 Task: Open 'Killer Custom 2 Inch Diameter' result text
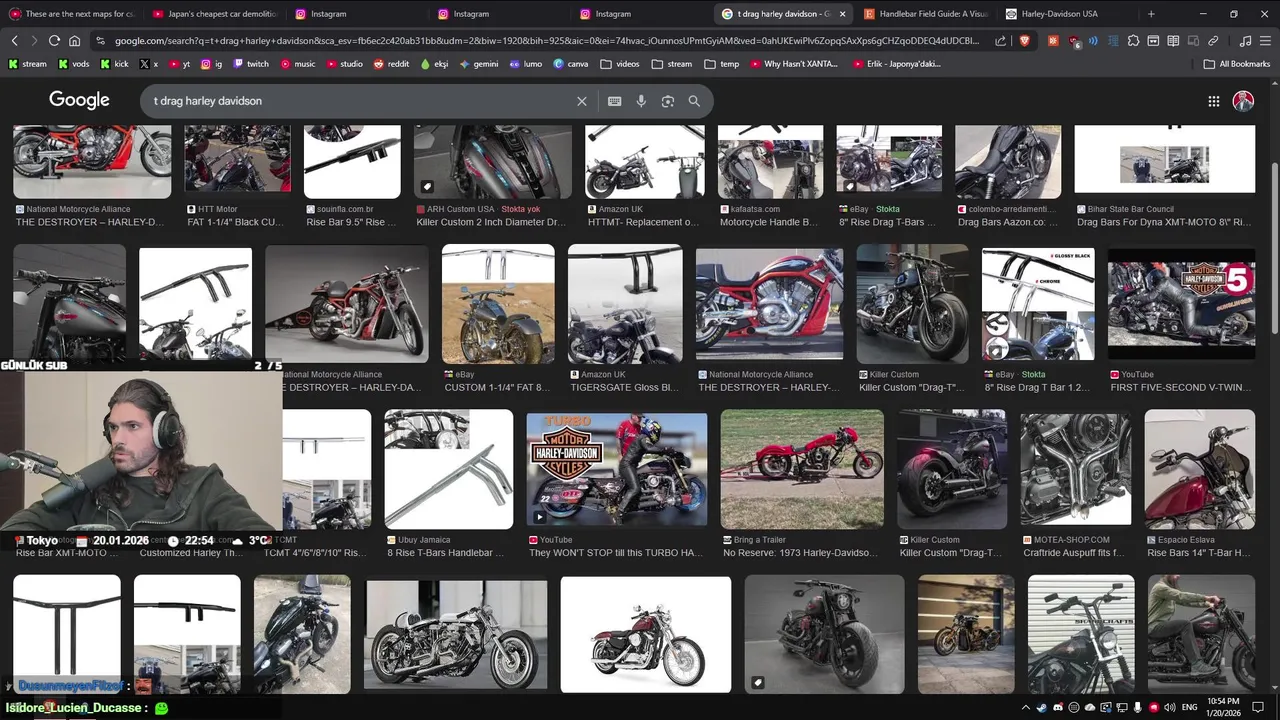[491, 222]
